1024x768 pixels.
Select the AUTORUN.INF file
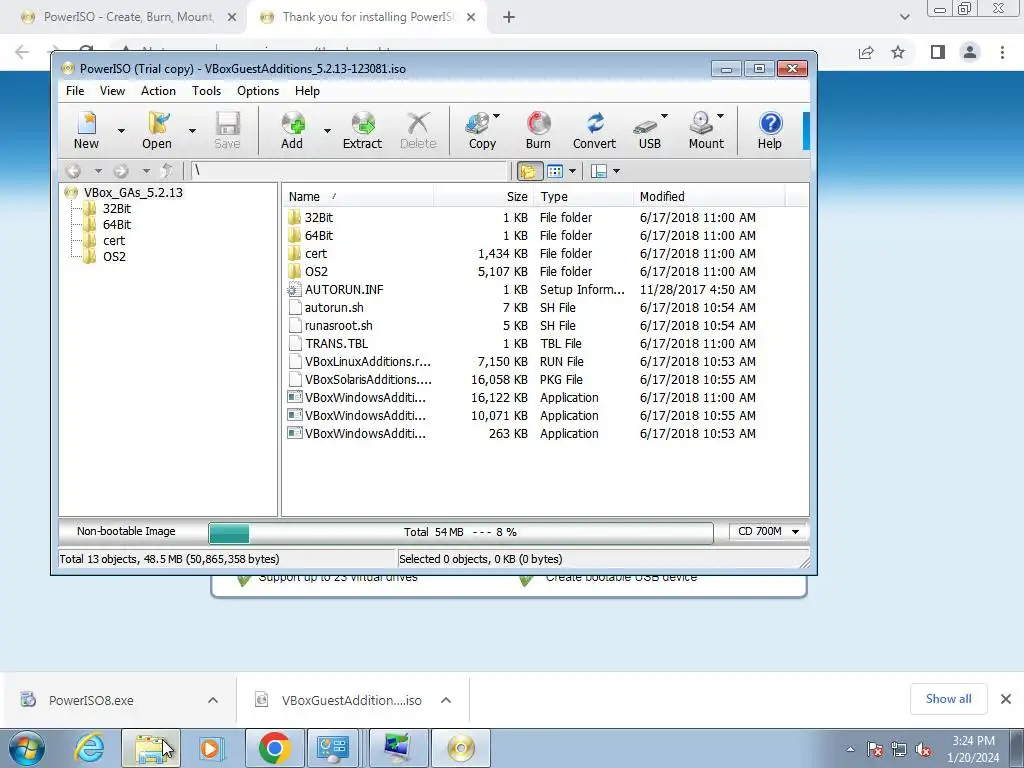pos(344,289)
